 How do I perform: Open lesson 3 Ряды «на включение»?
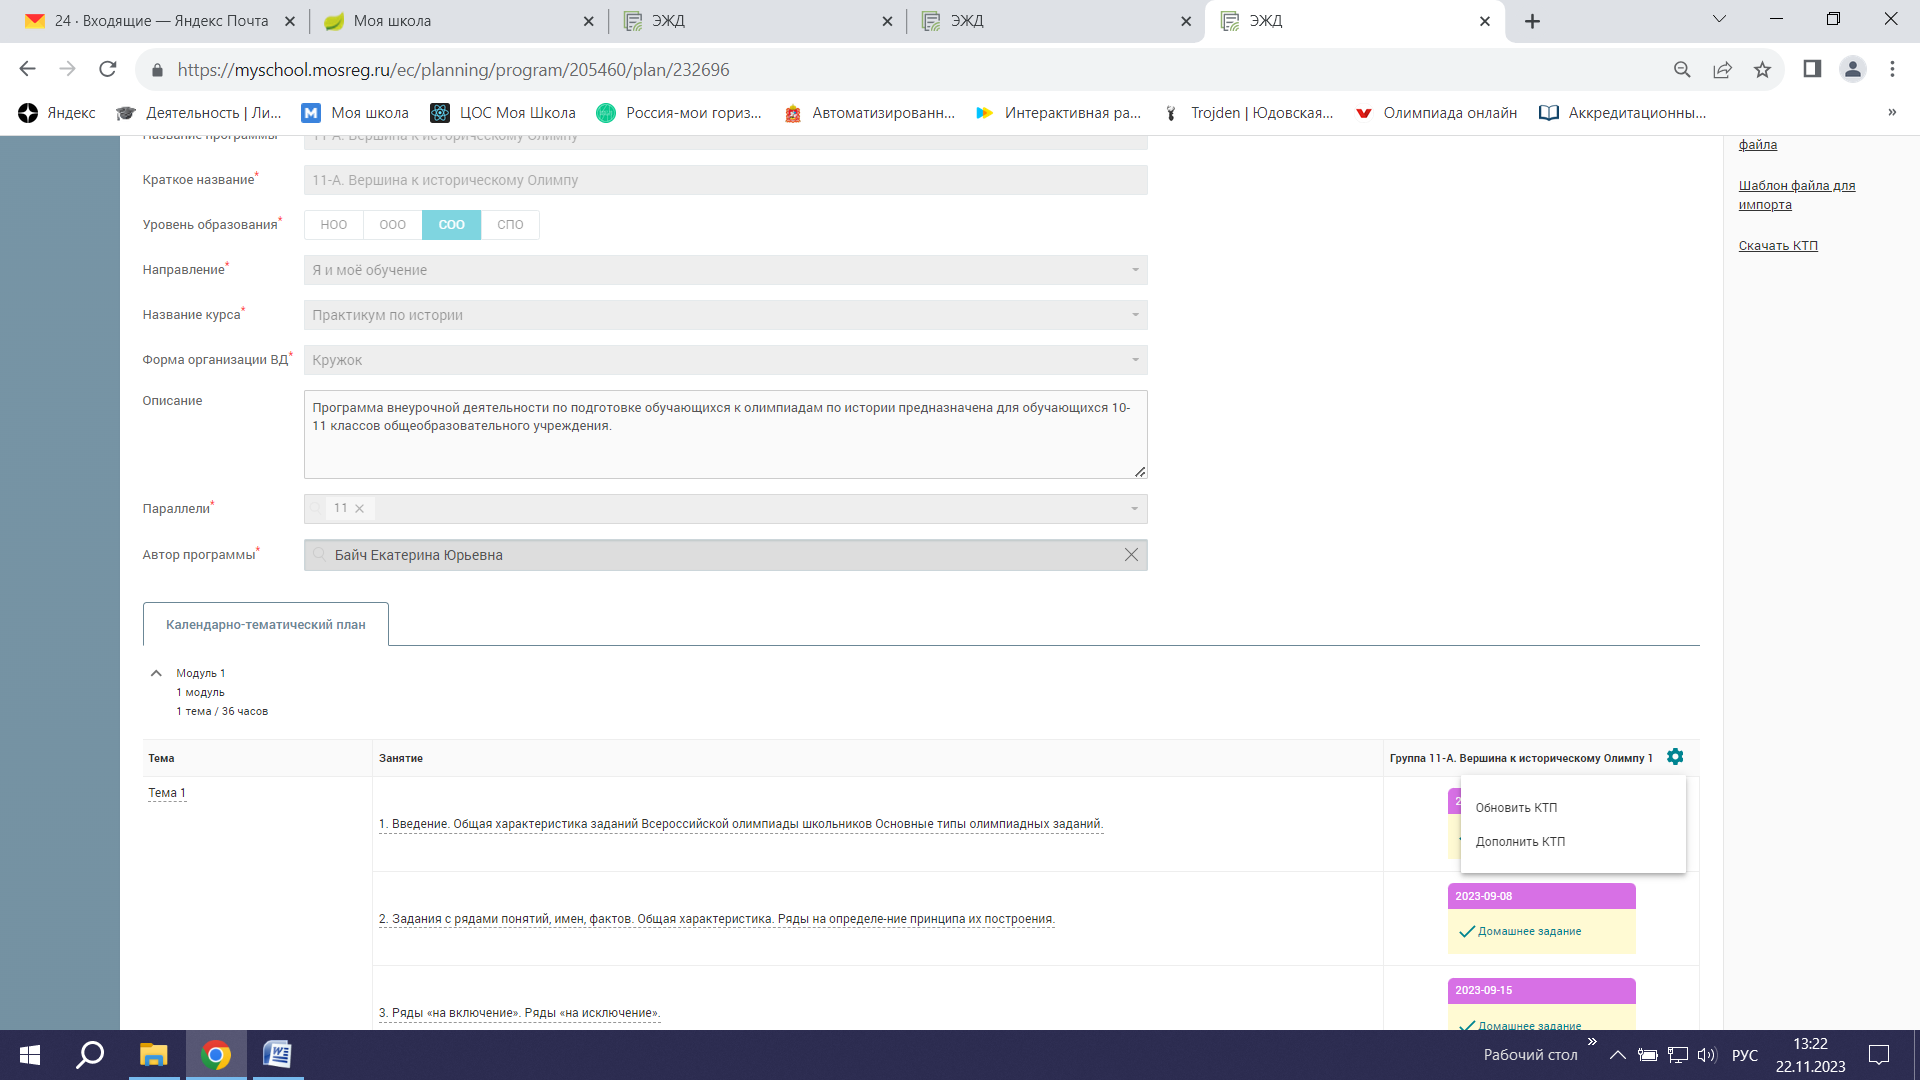coord(520,1013)
